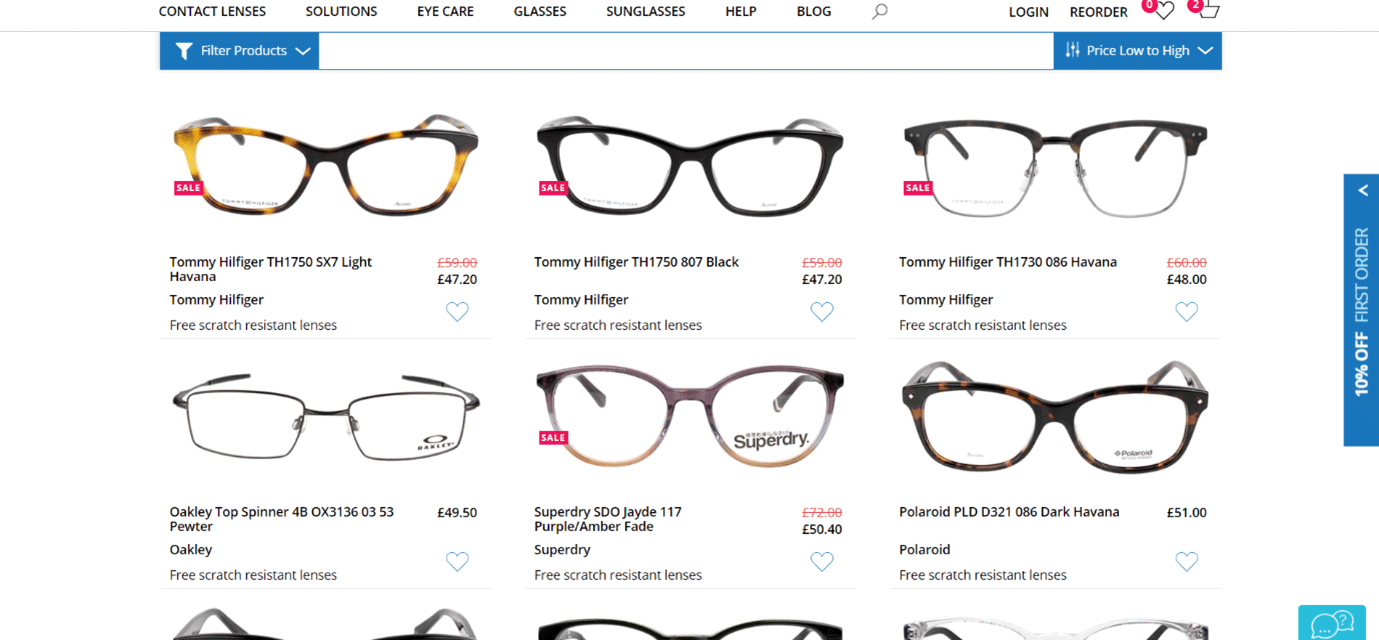Open the Price Low to High sort dropdown
The width and height of the screenshot is (1379, 640).
pyautogui.click(x=1138, y=51)
